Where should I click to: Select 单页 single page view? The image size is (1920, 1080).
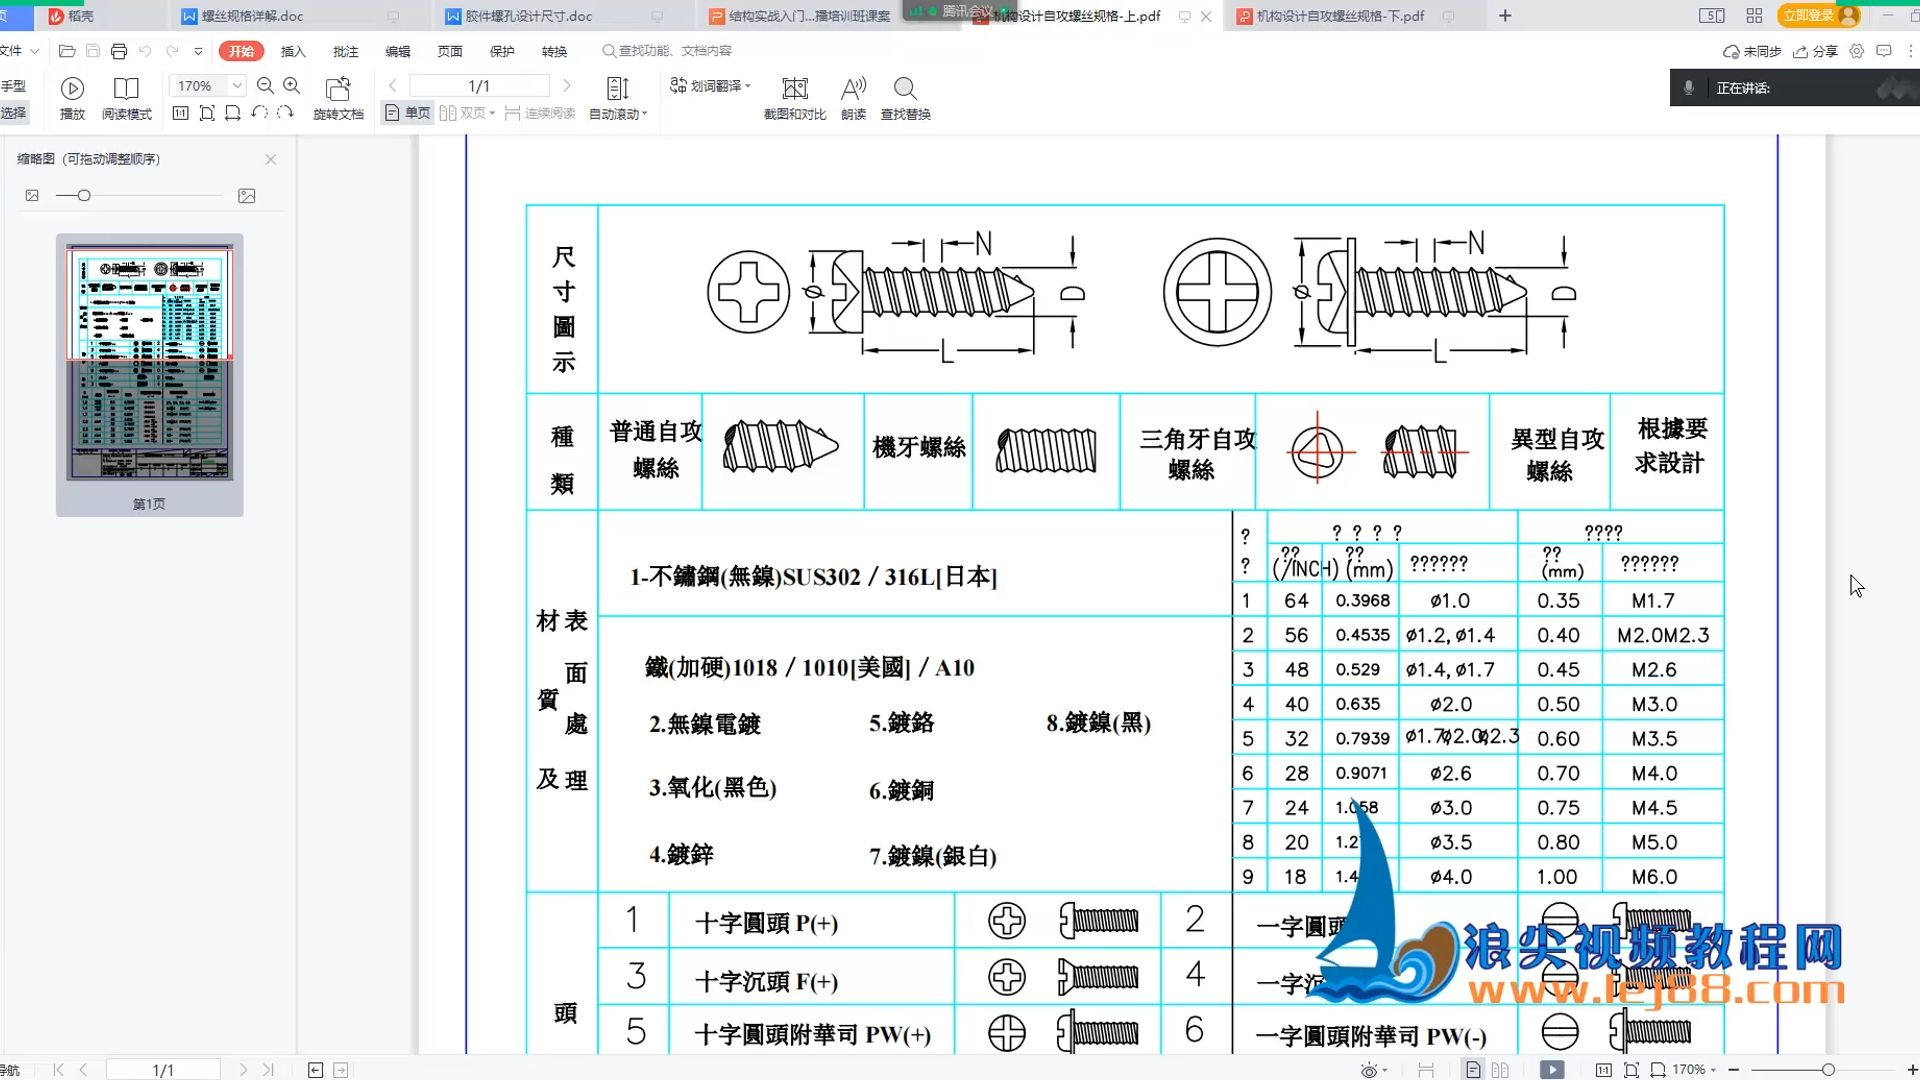point(408,113)
